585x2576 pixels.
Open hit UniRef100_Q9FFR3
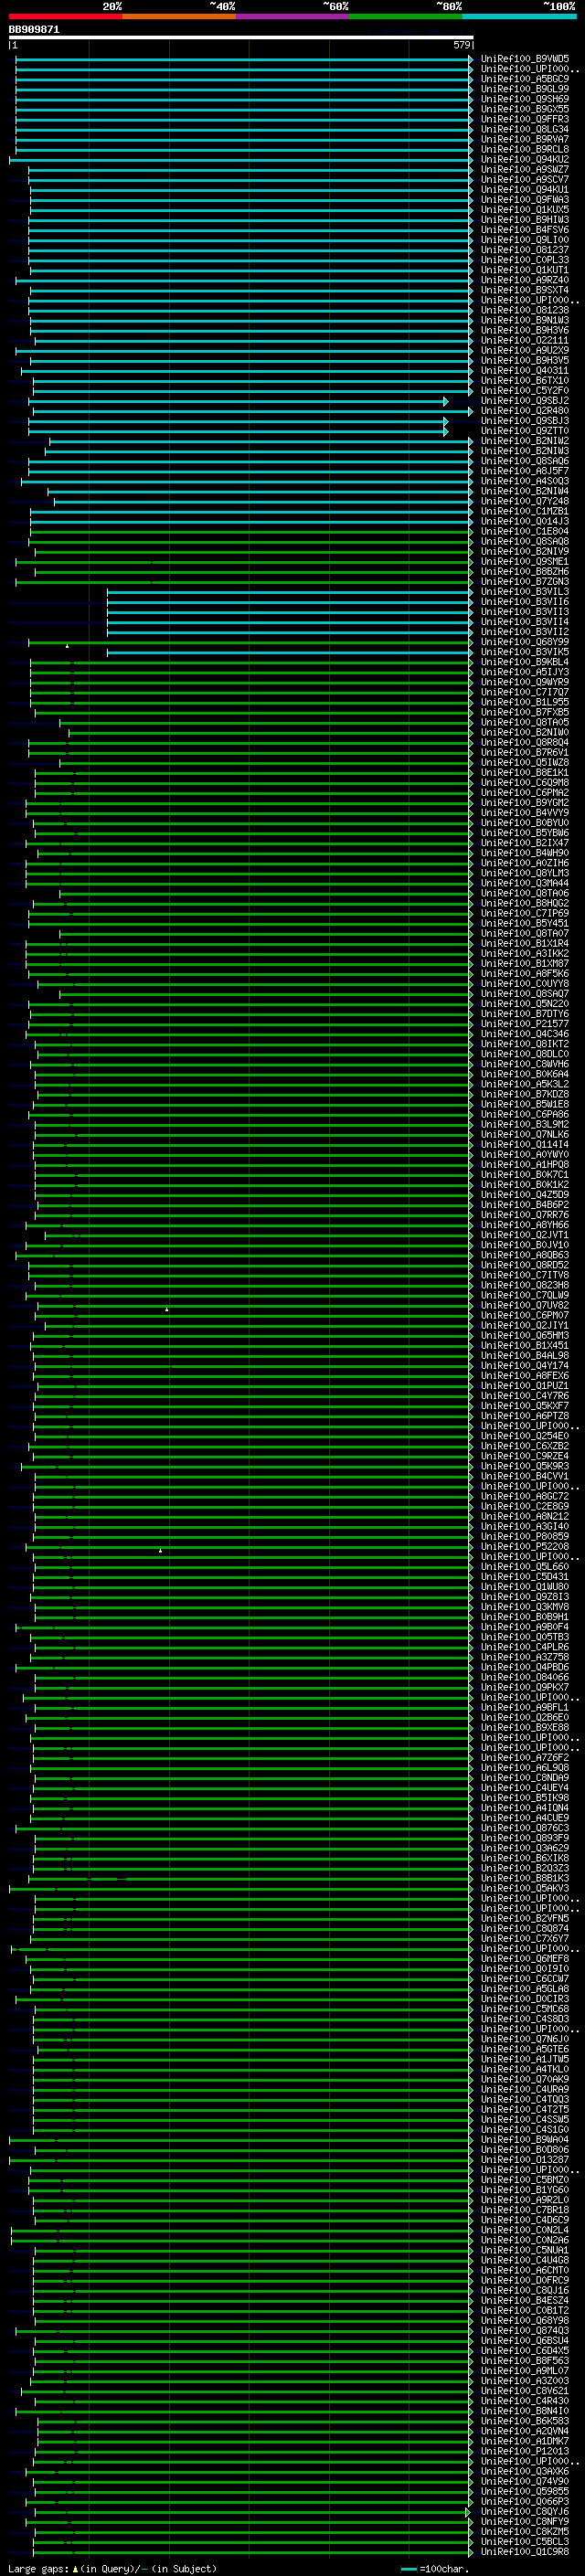point(525,119)
